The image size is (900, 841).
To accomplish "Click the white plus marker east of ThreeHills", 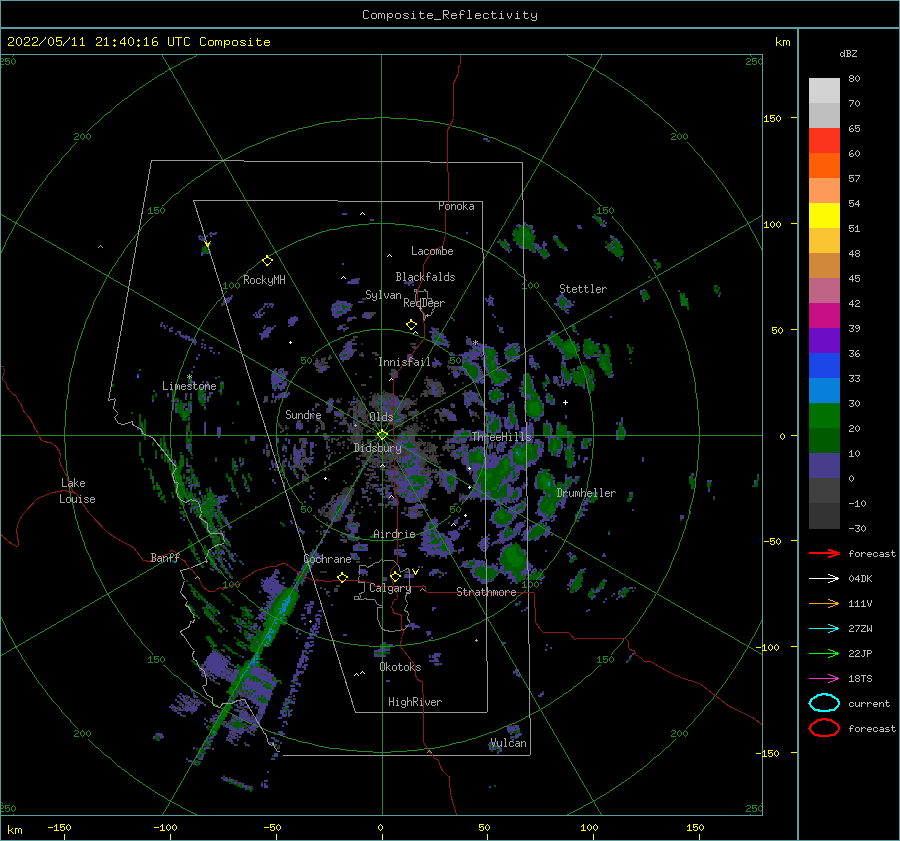I will (565, 402).
